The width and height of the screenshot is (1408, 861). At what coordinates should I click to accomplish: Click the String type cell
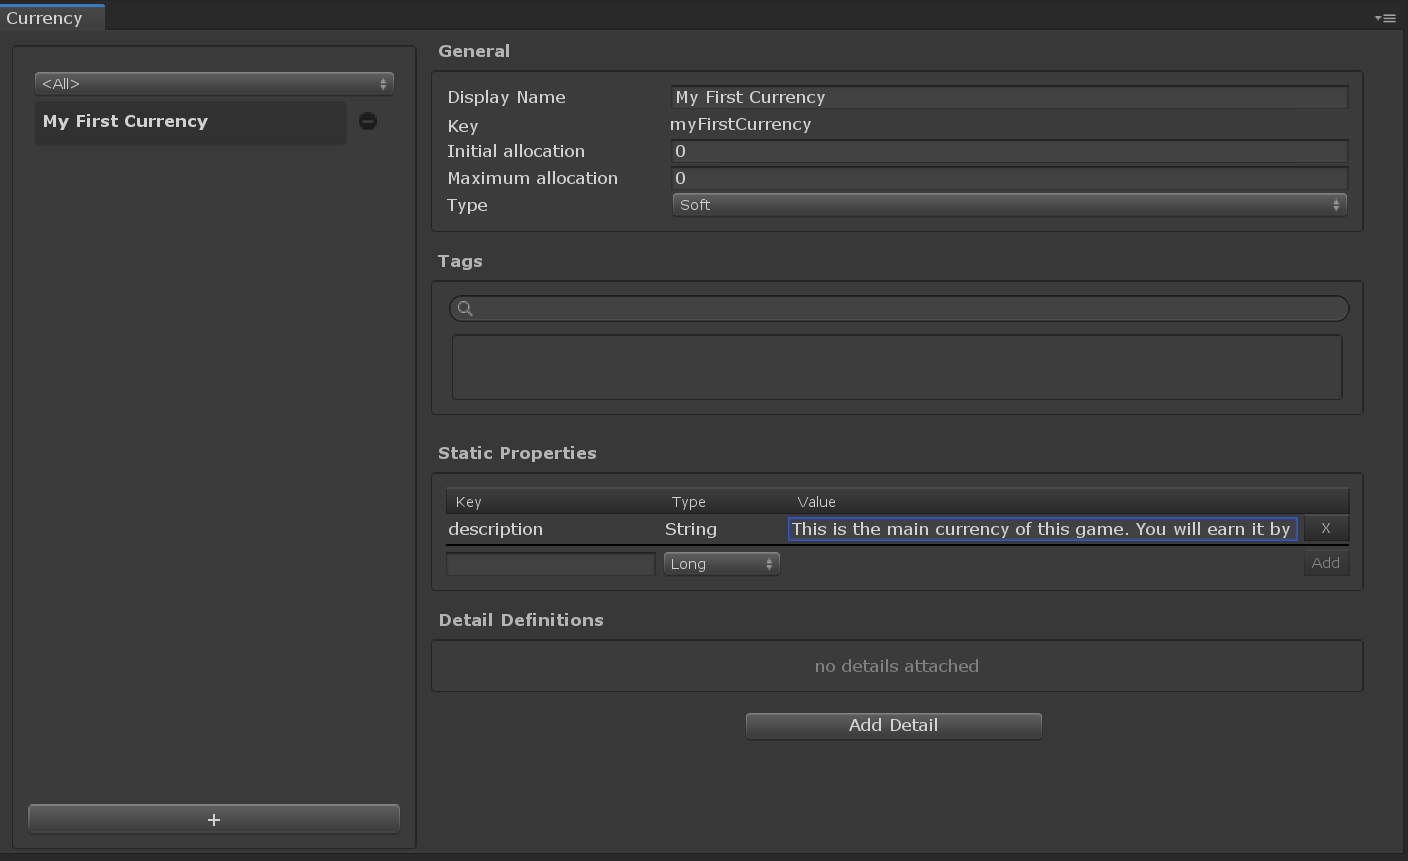point(691,529)
